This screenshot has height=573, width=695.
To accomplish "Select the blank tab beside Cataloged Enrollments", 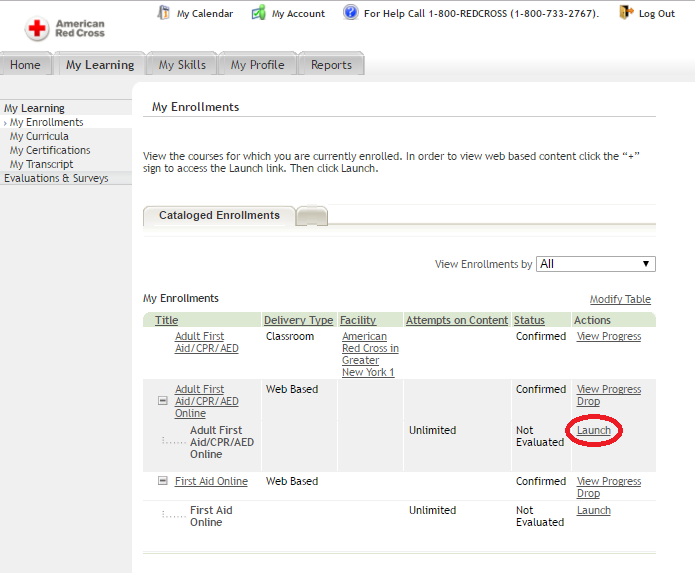I will coord(312,216).
